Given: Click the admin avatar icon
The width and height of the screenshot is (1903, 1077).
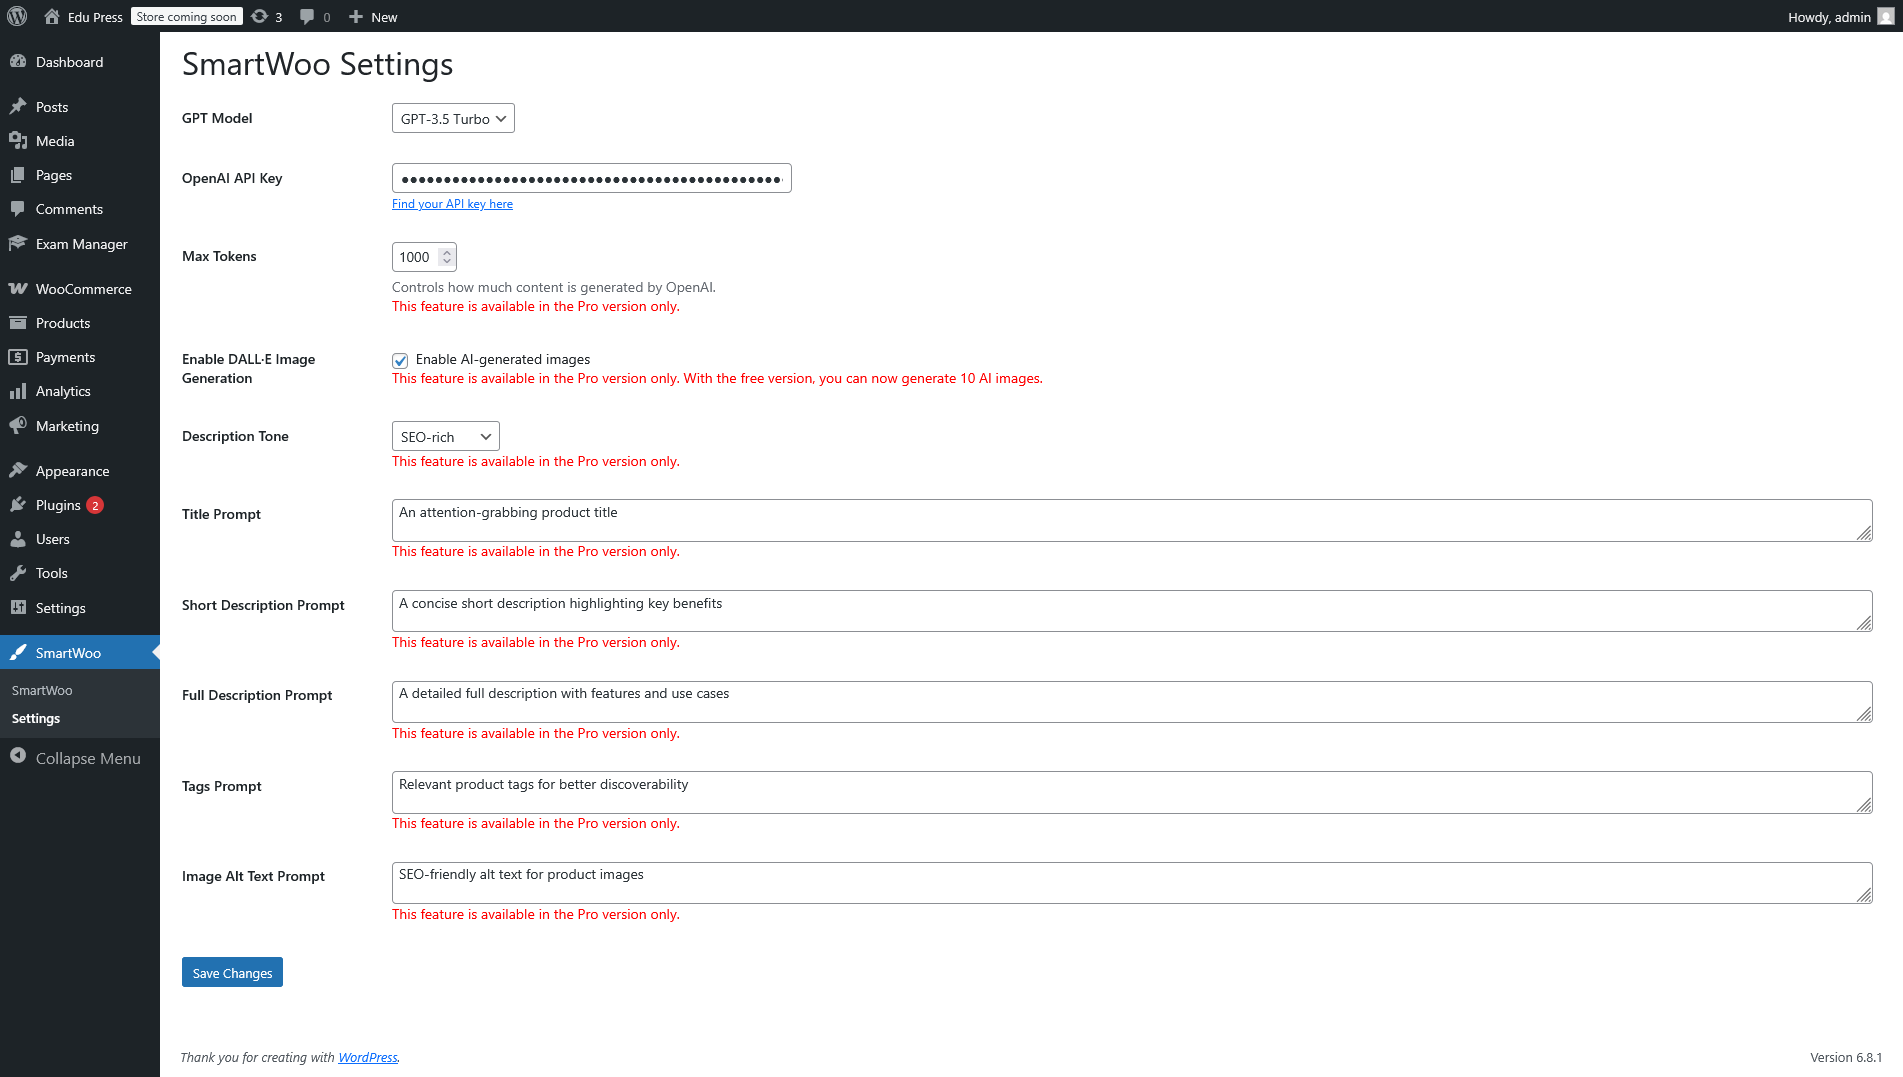Looking at the screenshot, I should pyautogui.click(x=1885, y=16).
